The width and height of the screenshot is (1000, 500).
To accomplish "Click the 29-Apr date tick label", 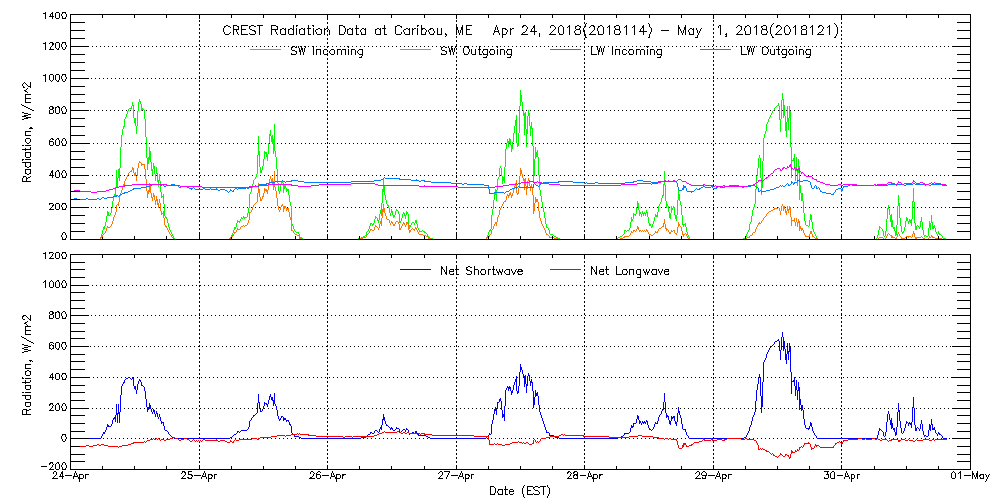I will coord(713,477).
